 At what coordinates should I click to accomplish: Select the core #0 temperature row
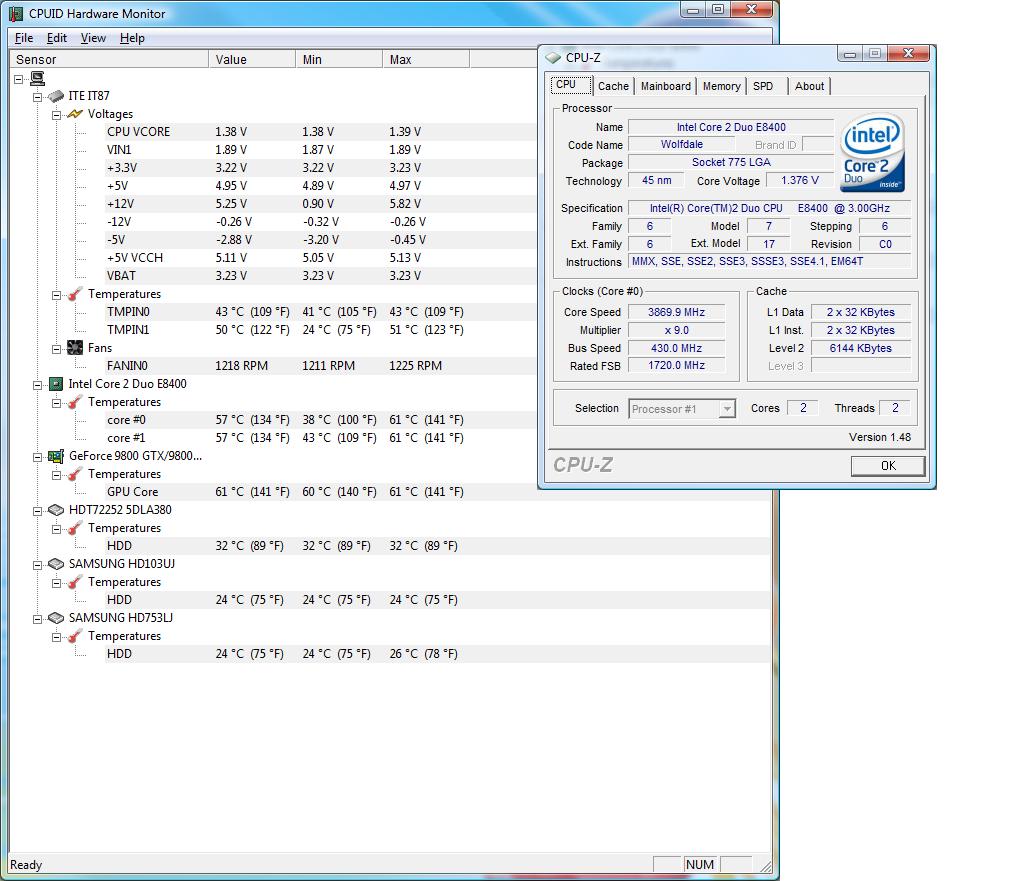point(320,420)
